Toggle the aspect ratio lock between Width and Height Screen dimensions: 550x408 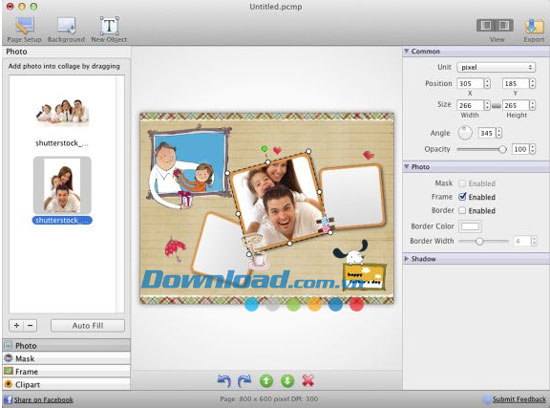pos(496,106)
